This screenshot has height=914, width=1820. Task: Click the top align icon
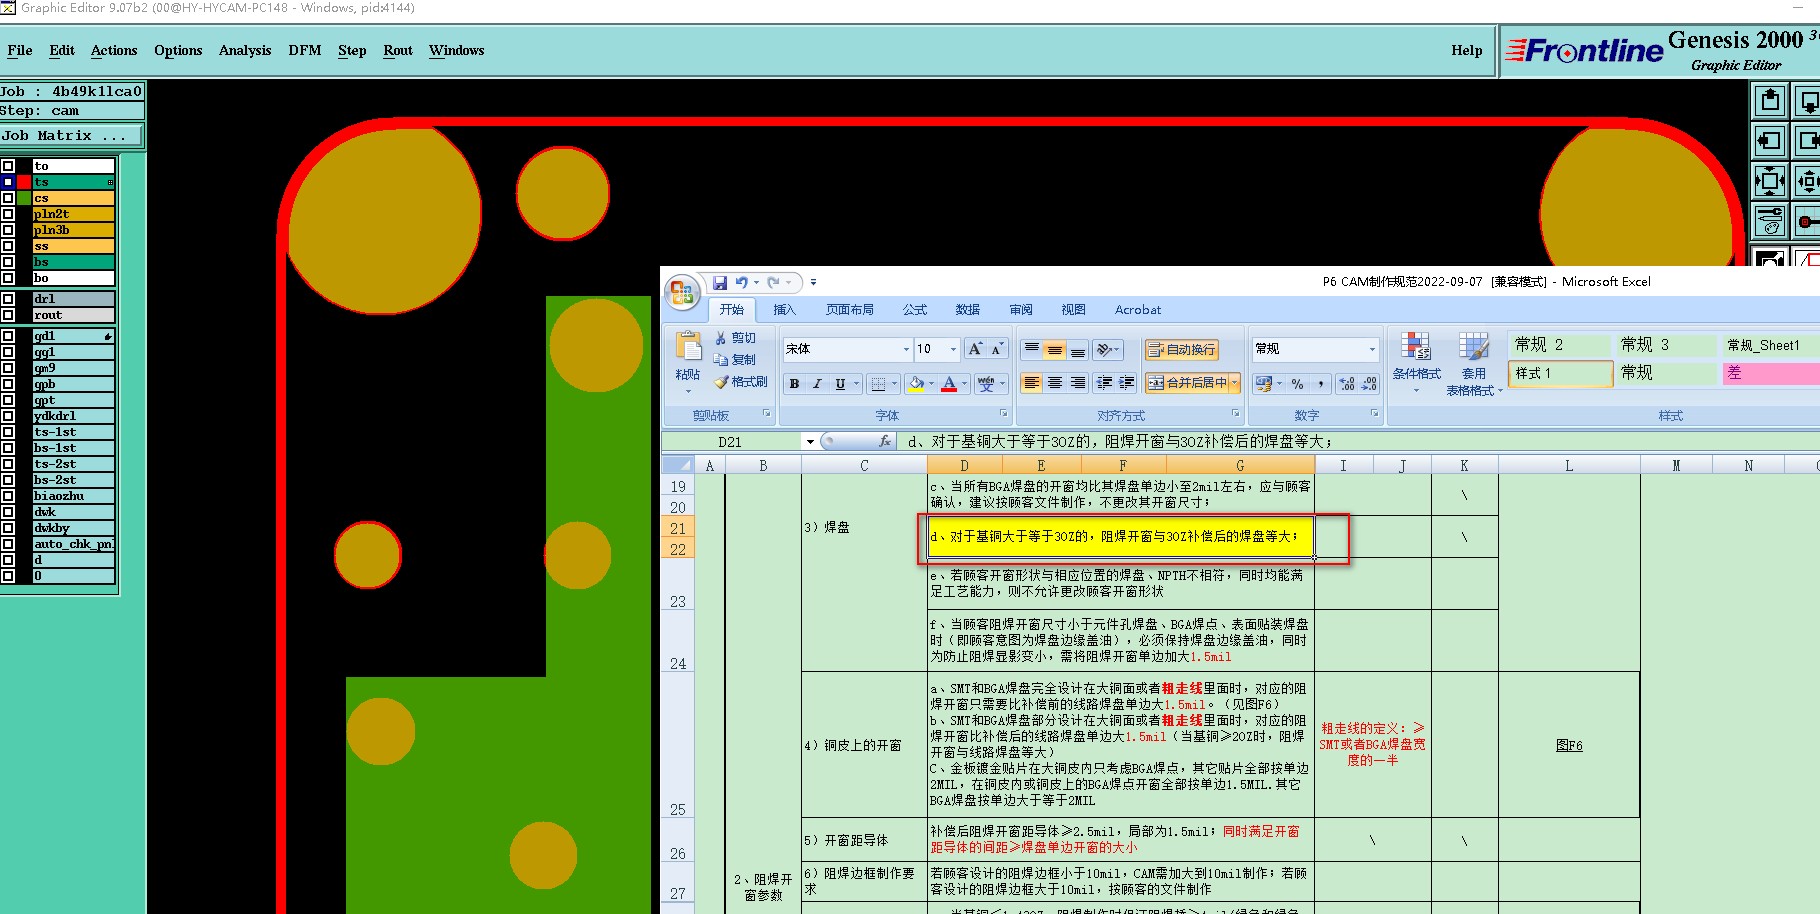[1032, 349]
